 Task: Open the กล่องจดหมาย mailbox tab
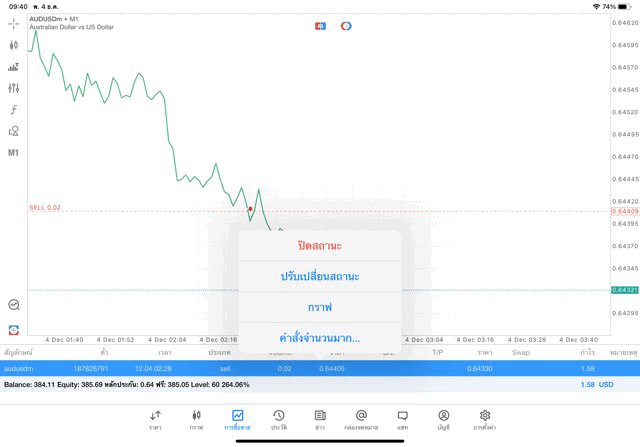click(361, 419)
